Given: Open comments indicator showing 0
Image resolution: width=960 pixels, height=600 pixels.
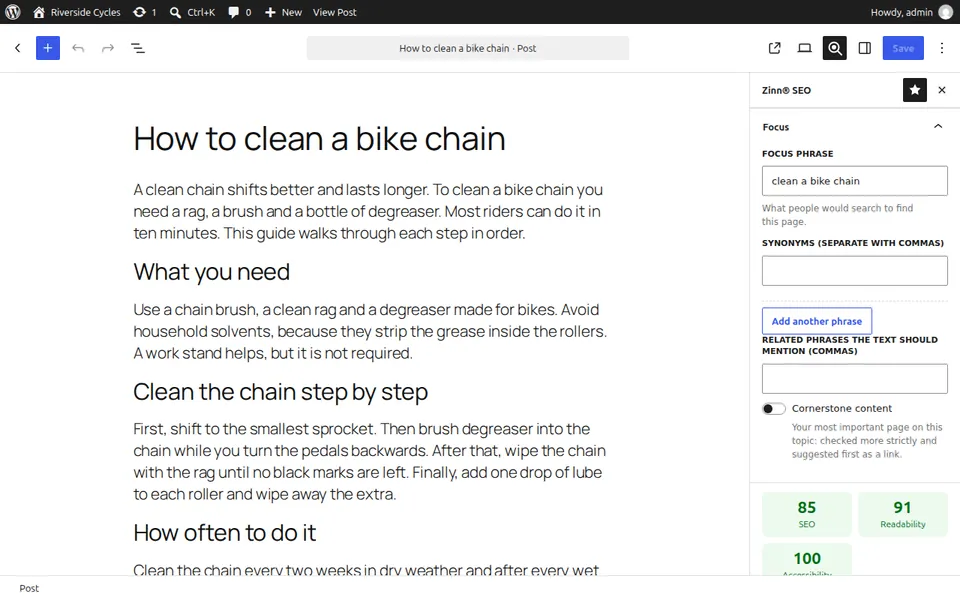Looking at the screenshot, I should tap(239, 12).
